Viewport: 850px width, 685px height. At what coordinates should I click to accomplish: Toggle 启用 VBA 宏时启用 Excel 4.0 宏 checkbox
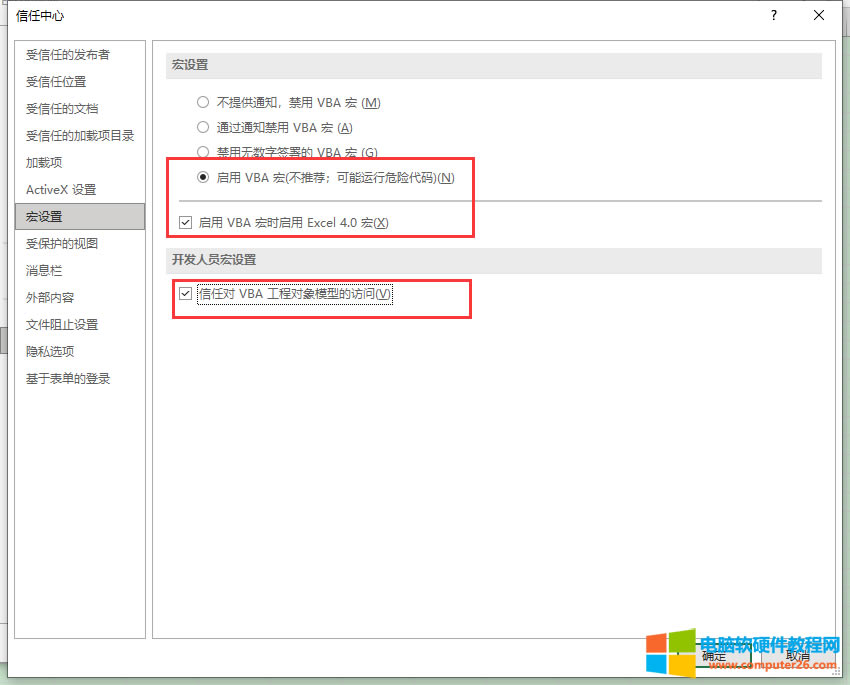(185, 222)
